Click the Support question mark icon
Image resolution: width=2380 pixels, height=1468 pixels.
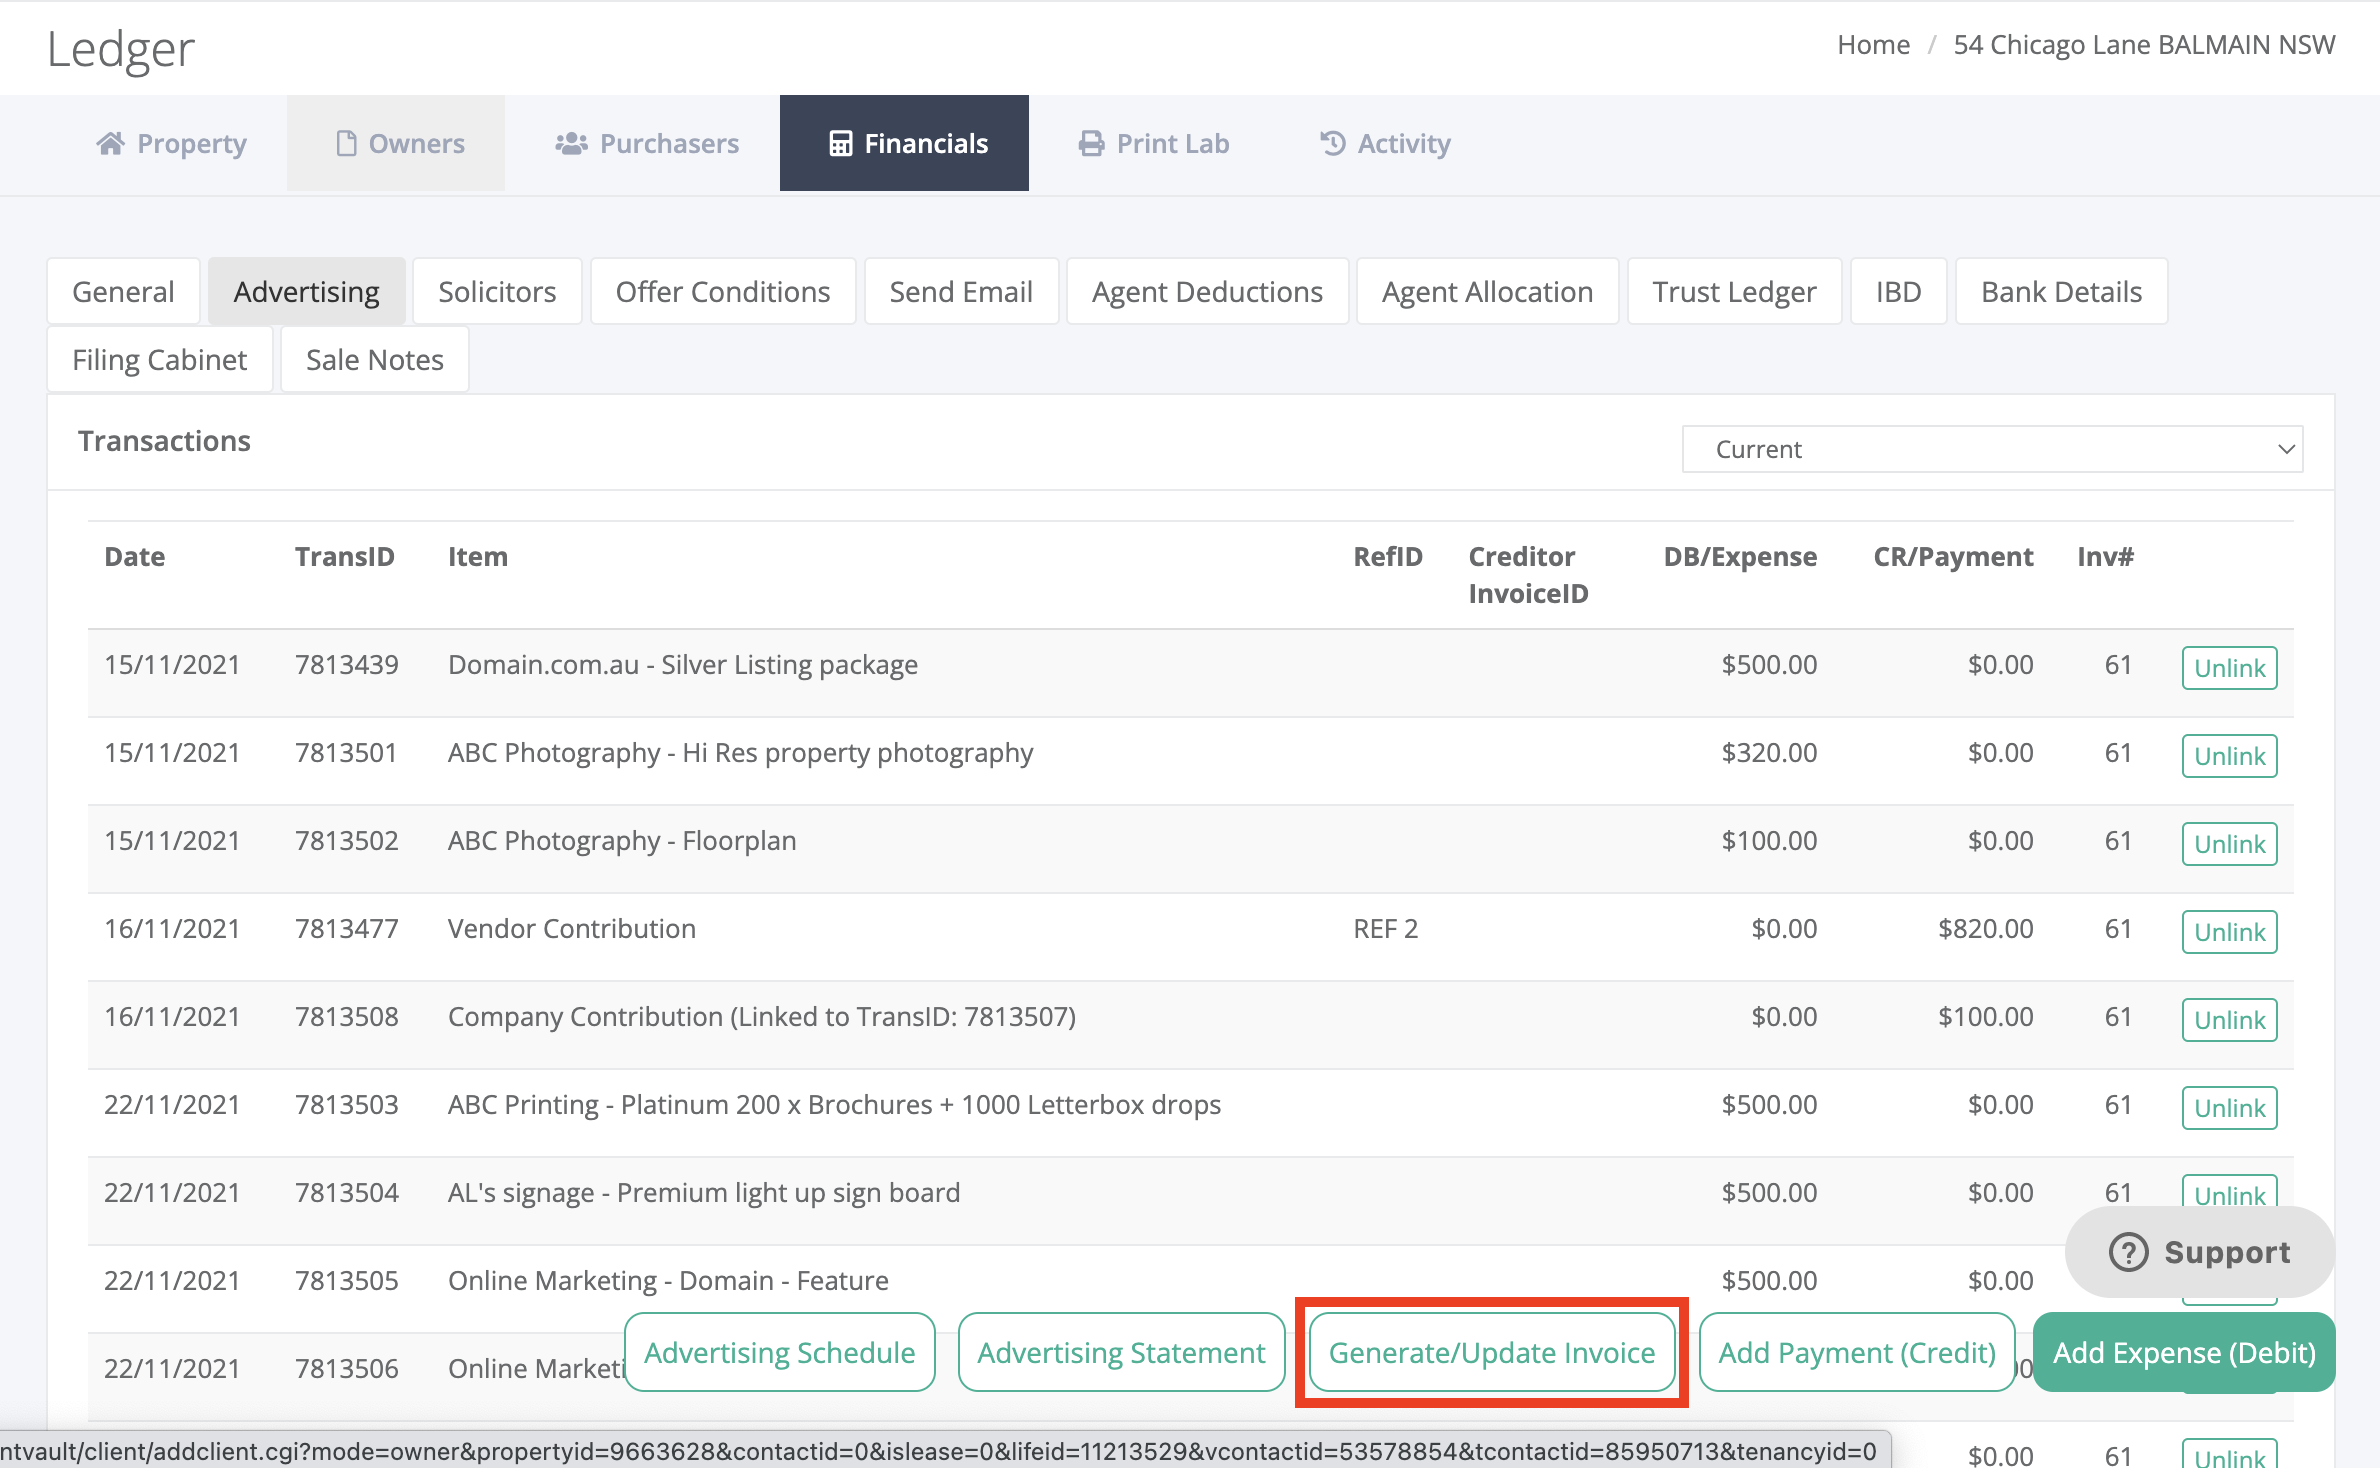pos(2128,1252)
